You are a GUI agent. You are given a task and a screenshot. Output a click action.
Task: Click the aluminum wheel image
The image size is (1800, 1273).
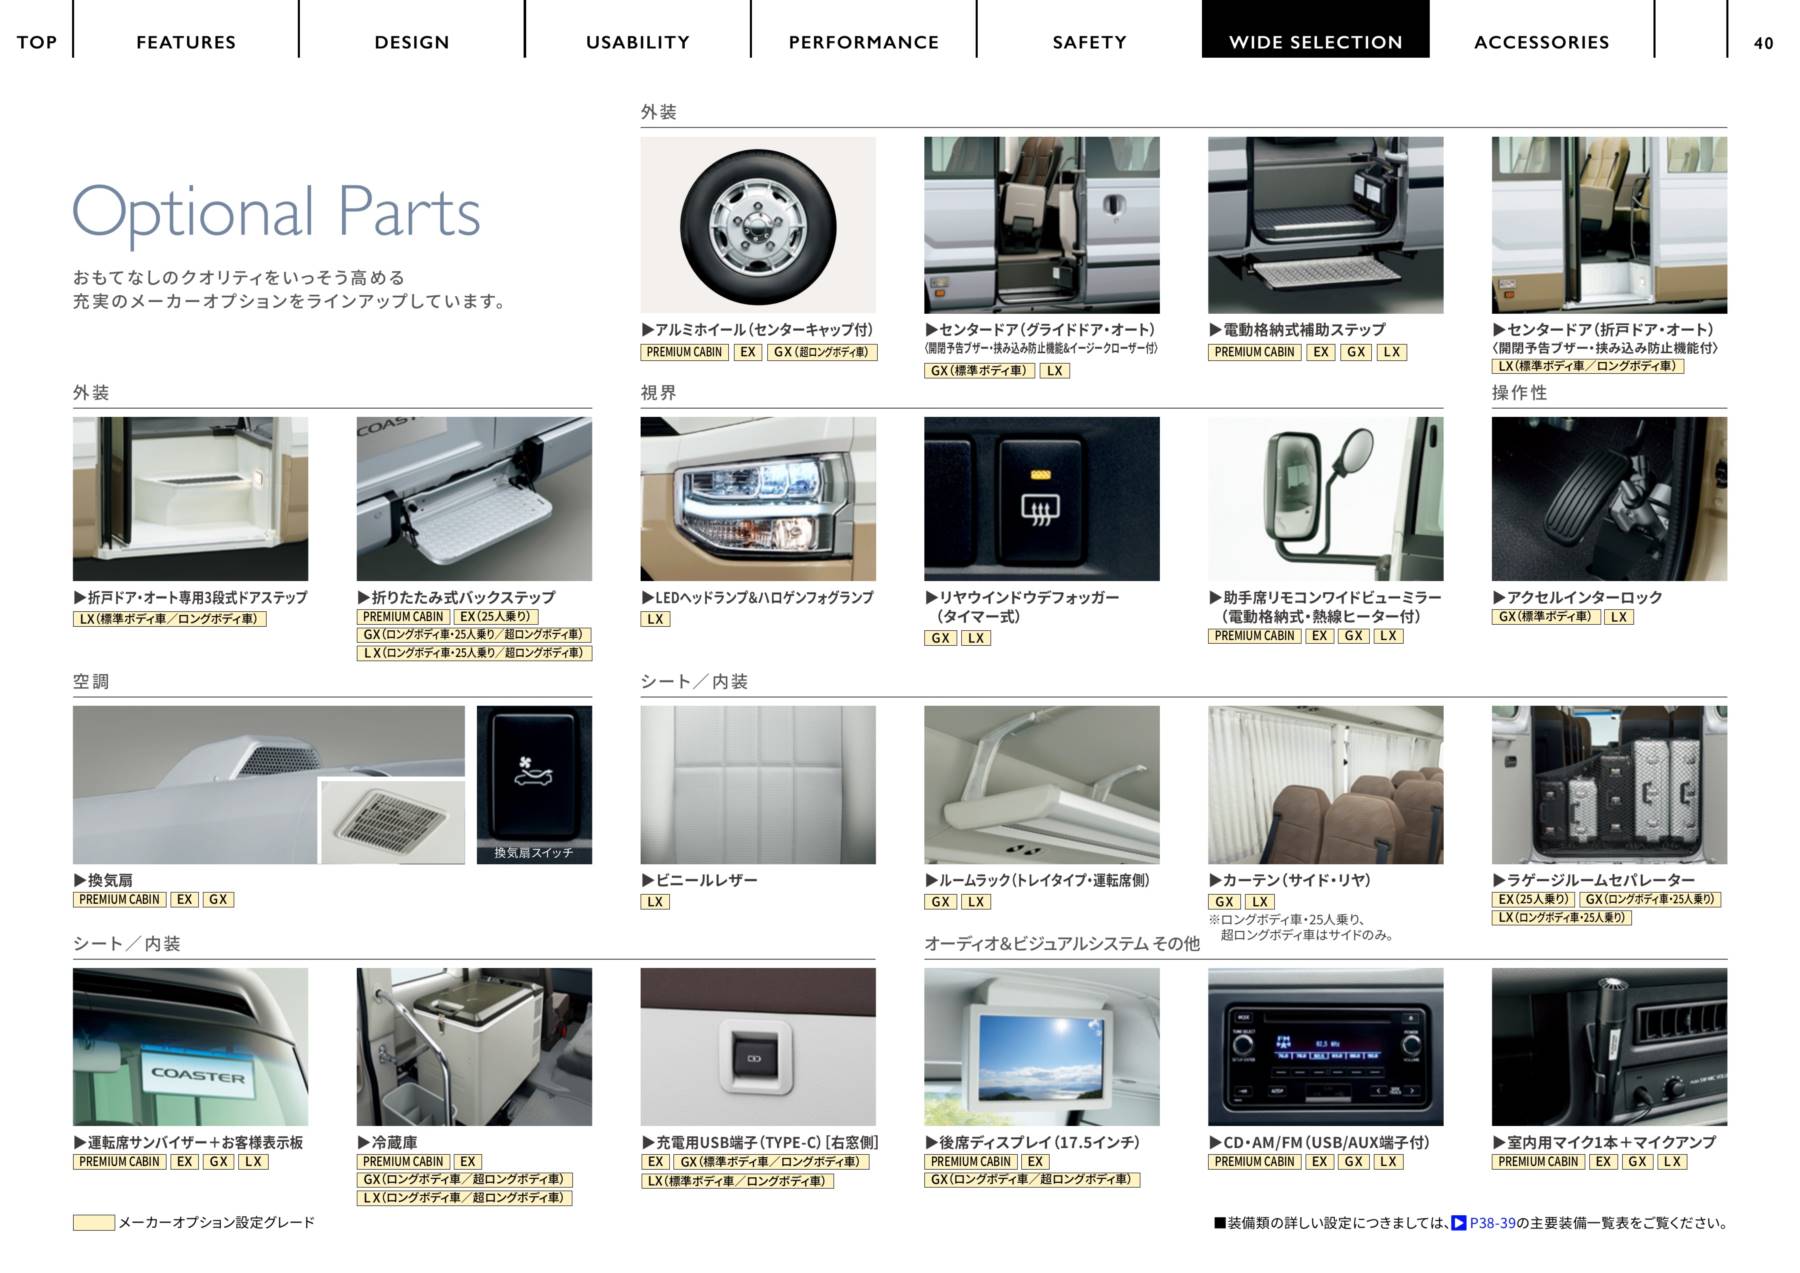click(x=757, y=225)
